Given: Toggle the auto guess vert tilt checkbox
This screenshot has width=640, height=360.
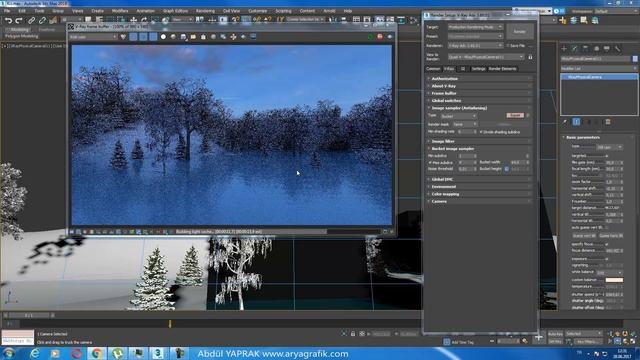Looking at the screenshot, I should [607, 227].
